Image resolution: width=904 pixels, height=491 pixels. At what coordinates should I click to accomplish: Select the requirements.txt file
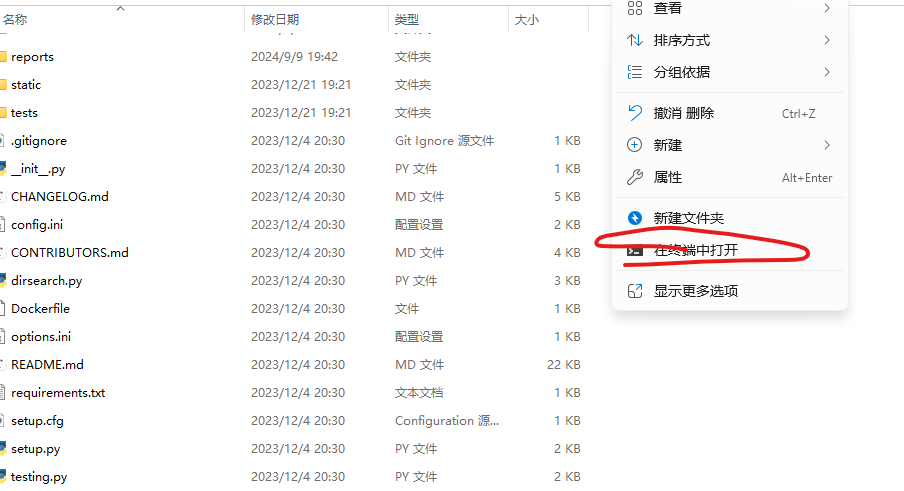tap(58, 392)
